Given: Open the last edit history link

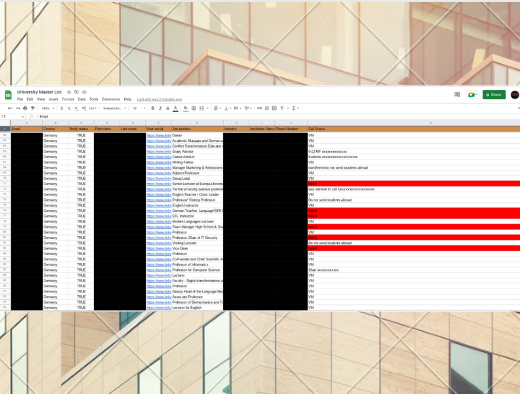Looking at the screenshot, I should pyautogui.click(x=159, y=99).
